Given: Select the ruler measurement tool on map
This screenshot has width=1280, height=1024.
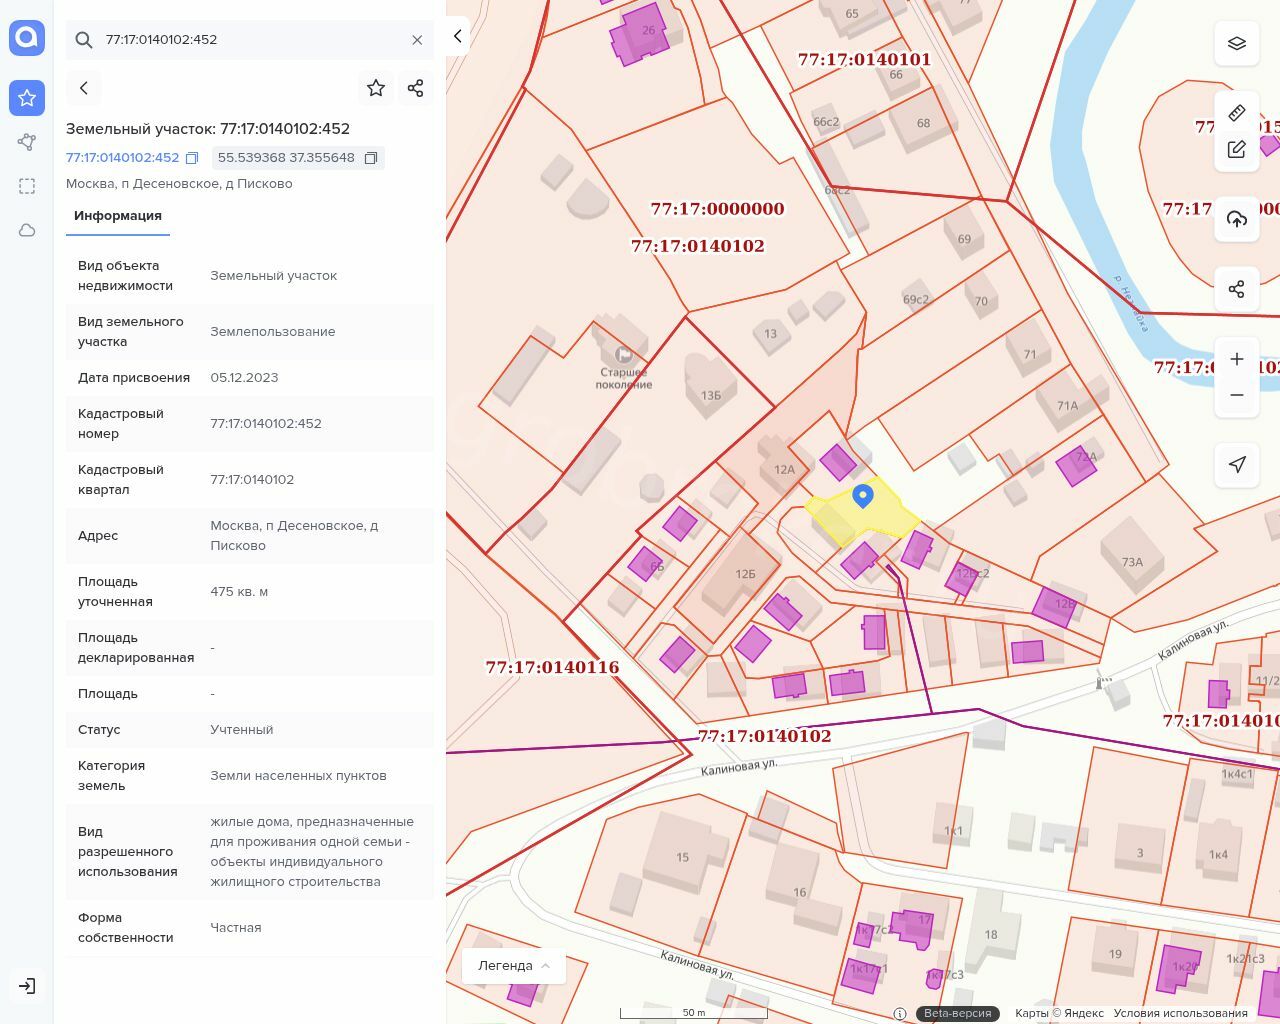Looking at the screenshot, I should coord(1237,113).
